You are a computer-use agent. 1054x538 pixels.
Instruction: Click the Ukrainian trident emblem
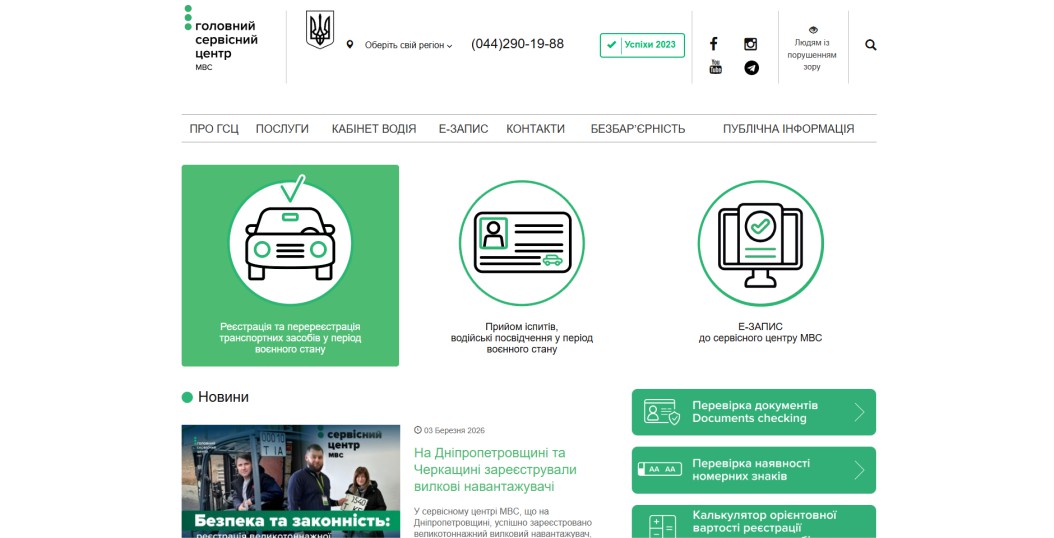tap(320, 30)
